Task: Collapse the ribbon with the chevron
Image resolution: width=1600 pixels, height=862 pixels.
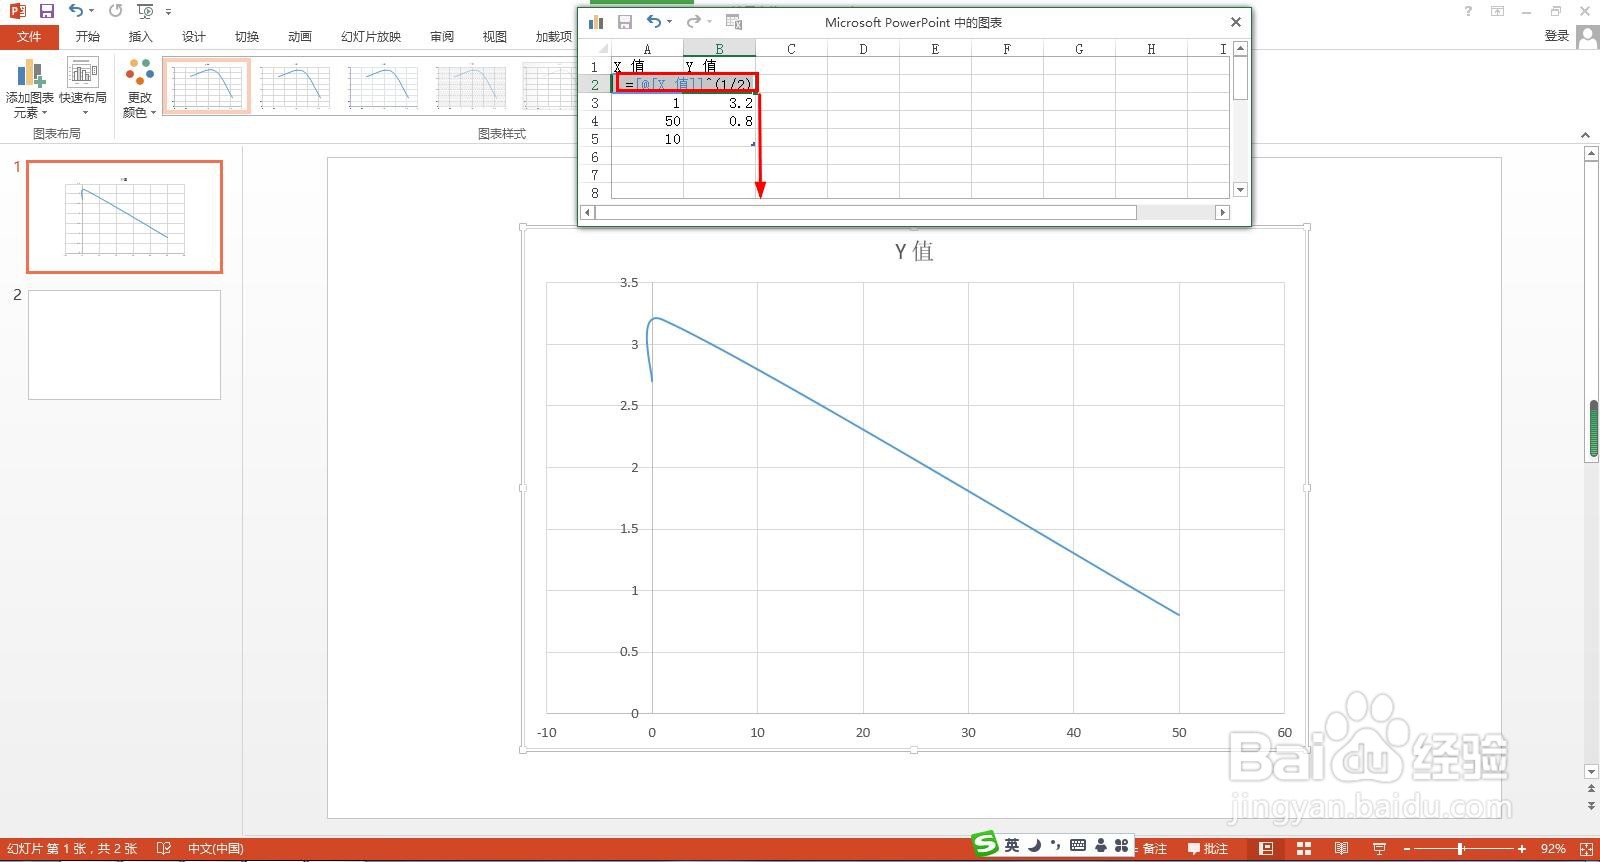Action: tap(1585, 135)
